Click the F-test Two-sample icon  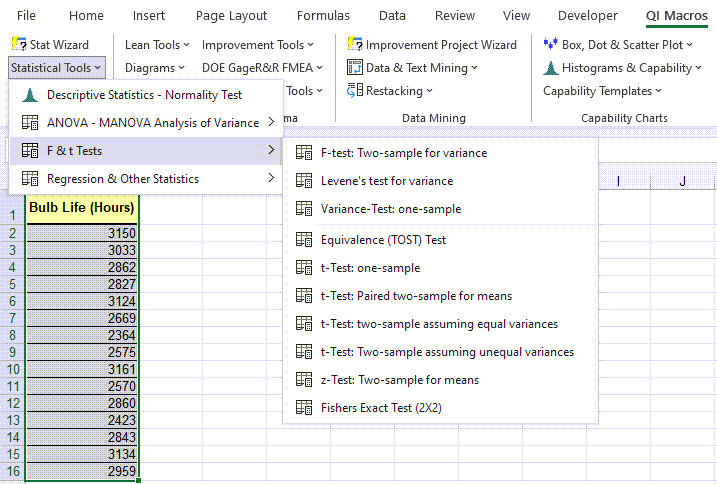tap(304, 153)
